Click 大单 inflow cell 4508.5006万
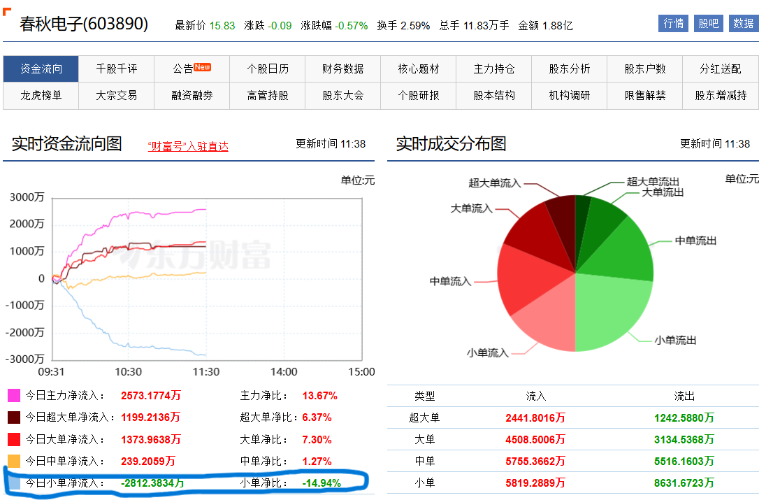 pyautogui.click(x=535, y=439)
